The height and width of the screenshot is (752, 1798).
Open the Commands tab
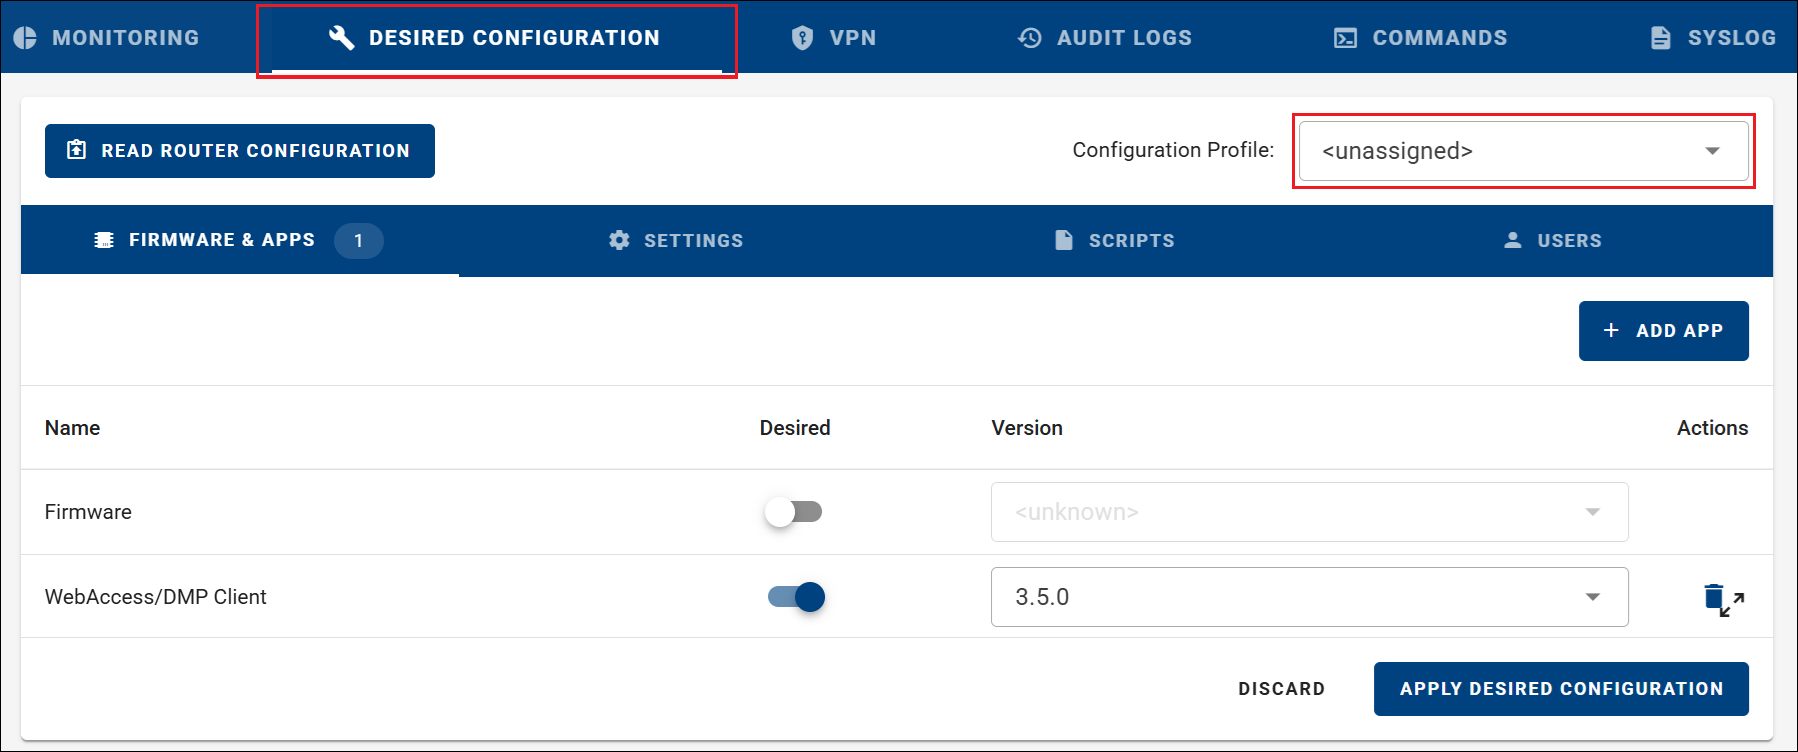(1421, 38)
